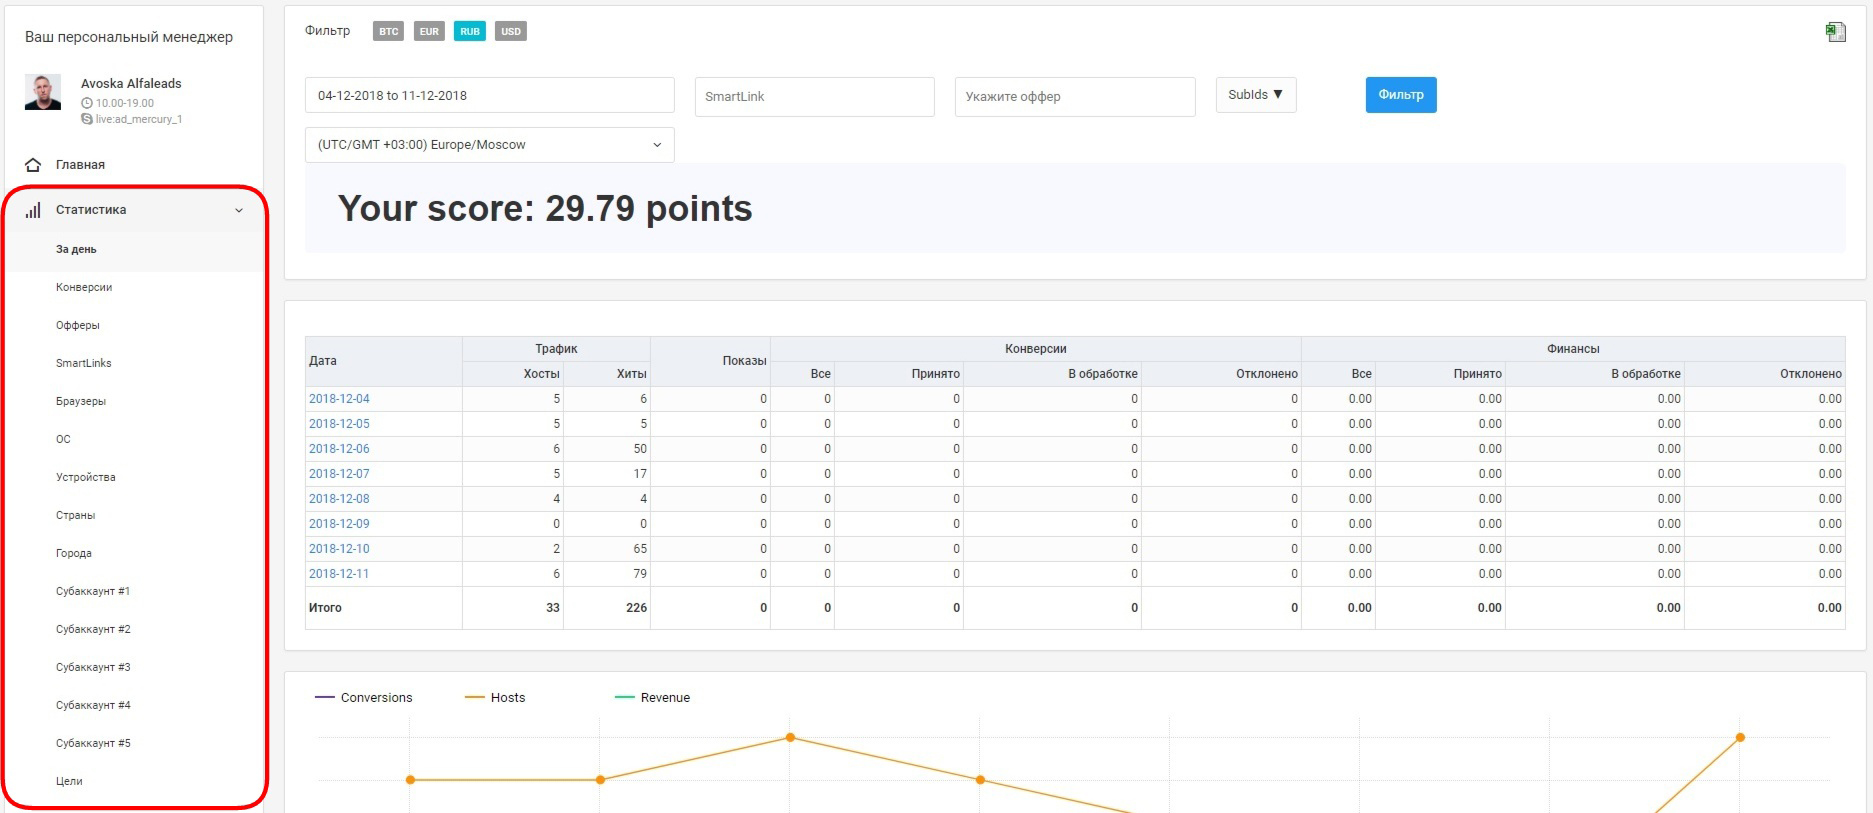Open the Цели menu item

69,781
